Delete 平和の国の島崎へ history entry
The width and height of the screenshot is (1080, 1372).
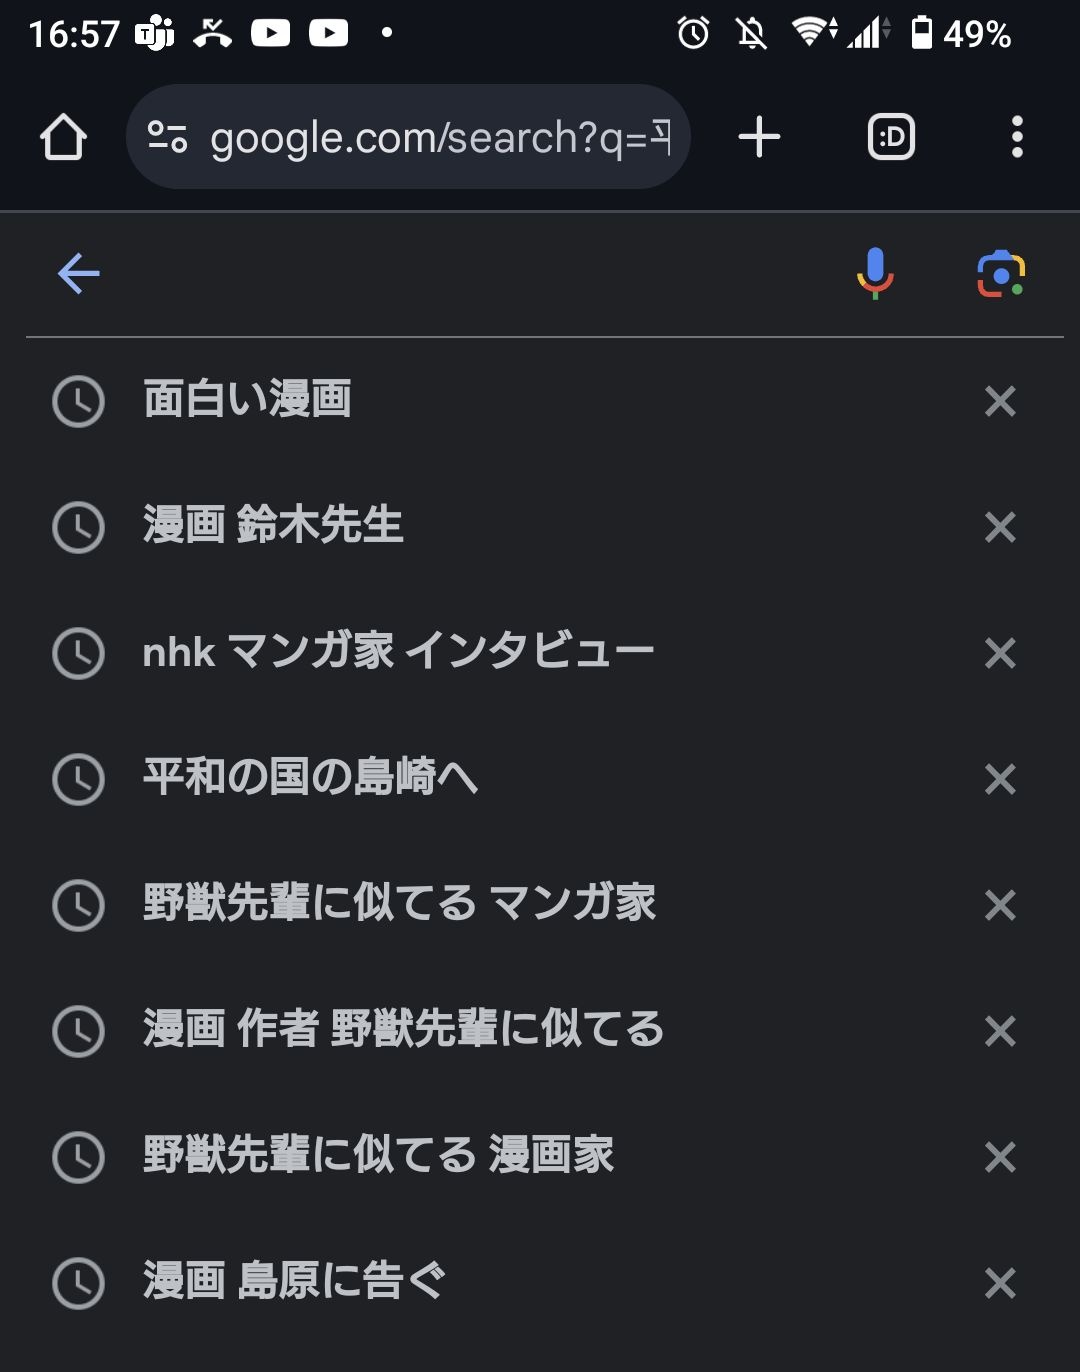click(x=1000, y=779)
